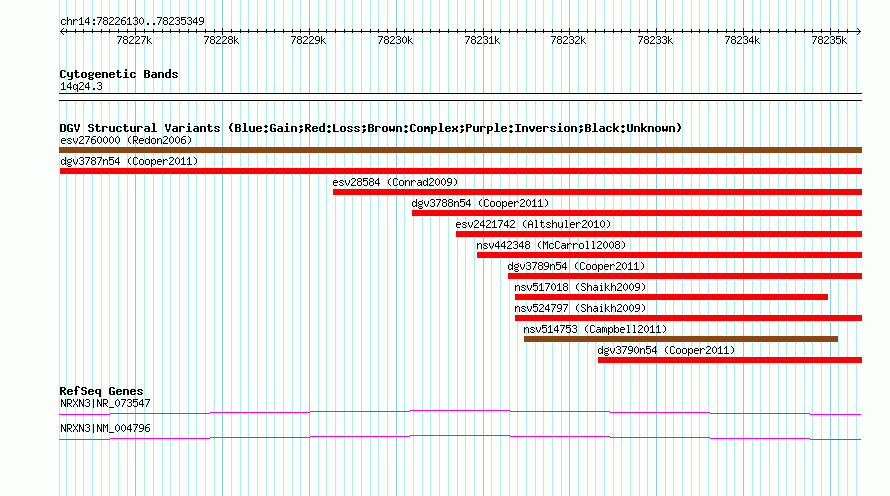
Task: Click the 78231k ruler label
Action: (x=482, y=40)
